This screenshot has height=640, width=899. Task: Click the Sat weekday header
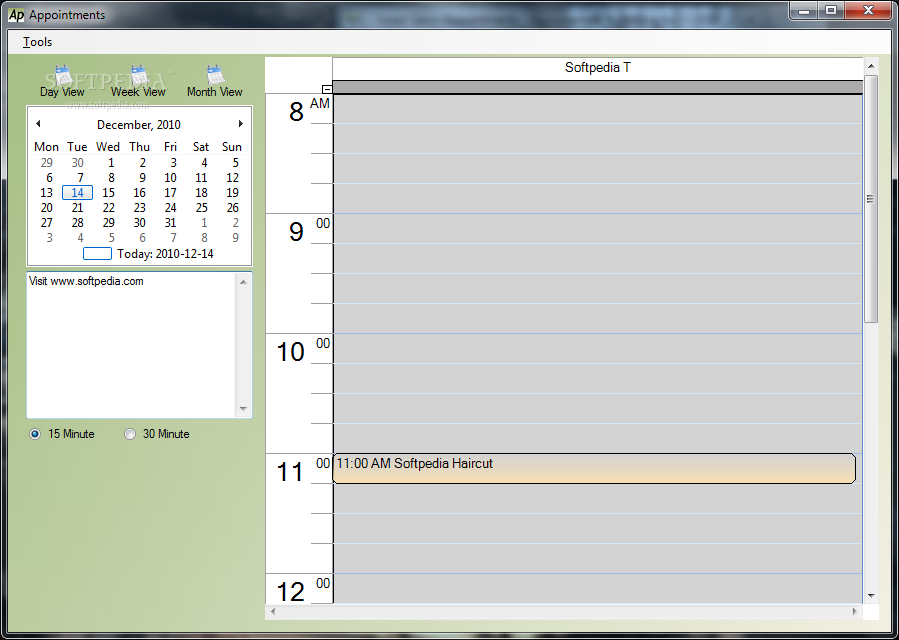point(201,147)
